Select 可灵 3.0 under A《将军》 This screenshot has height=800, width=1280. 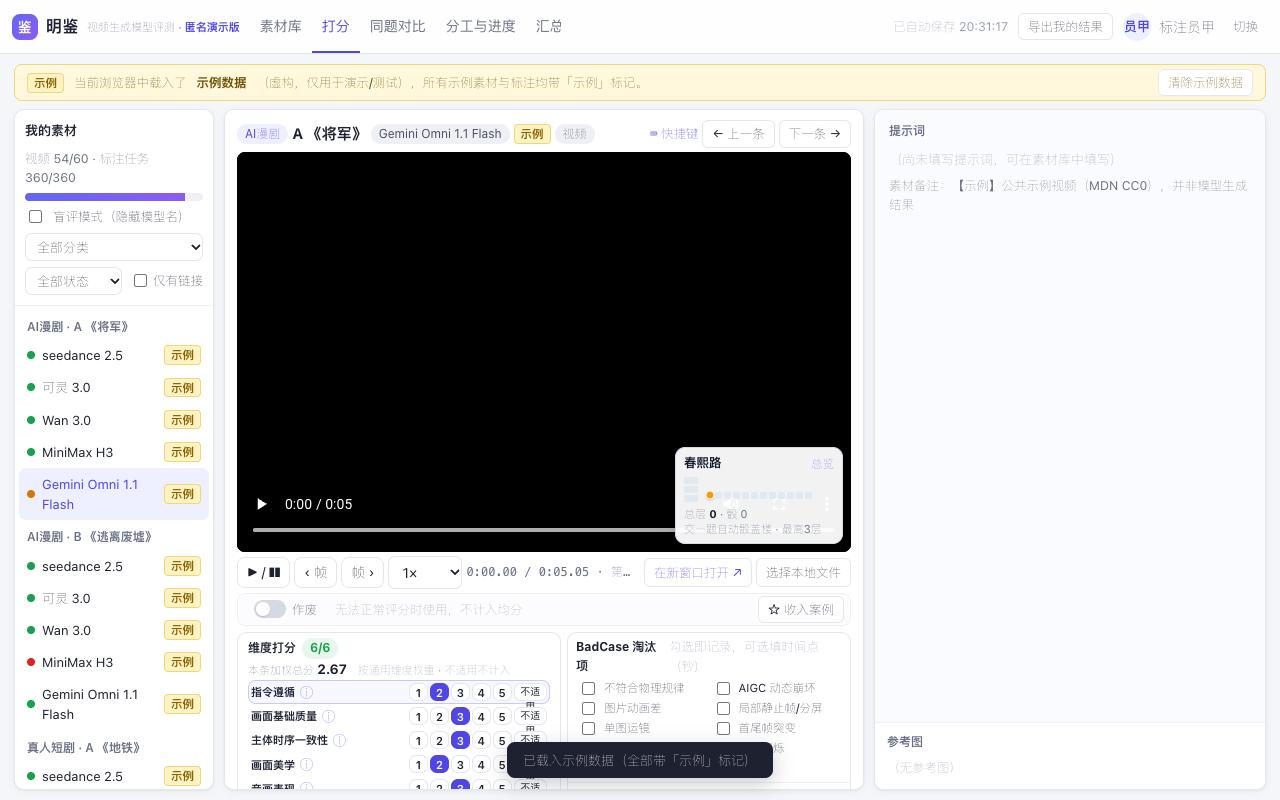pyautogui.click(x=114, y=387)
